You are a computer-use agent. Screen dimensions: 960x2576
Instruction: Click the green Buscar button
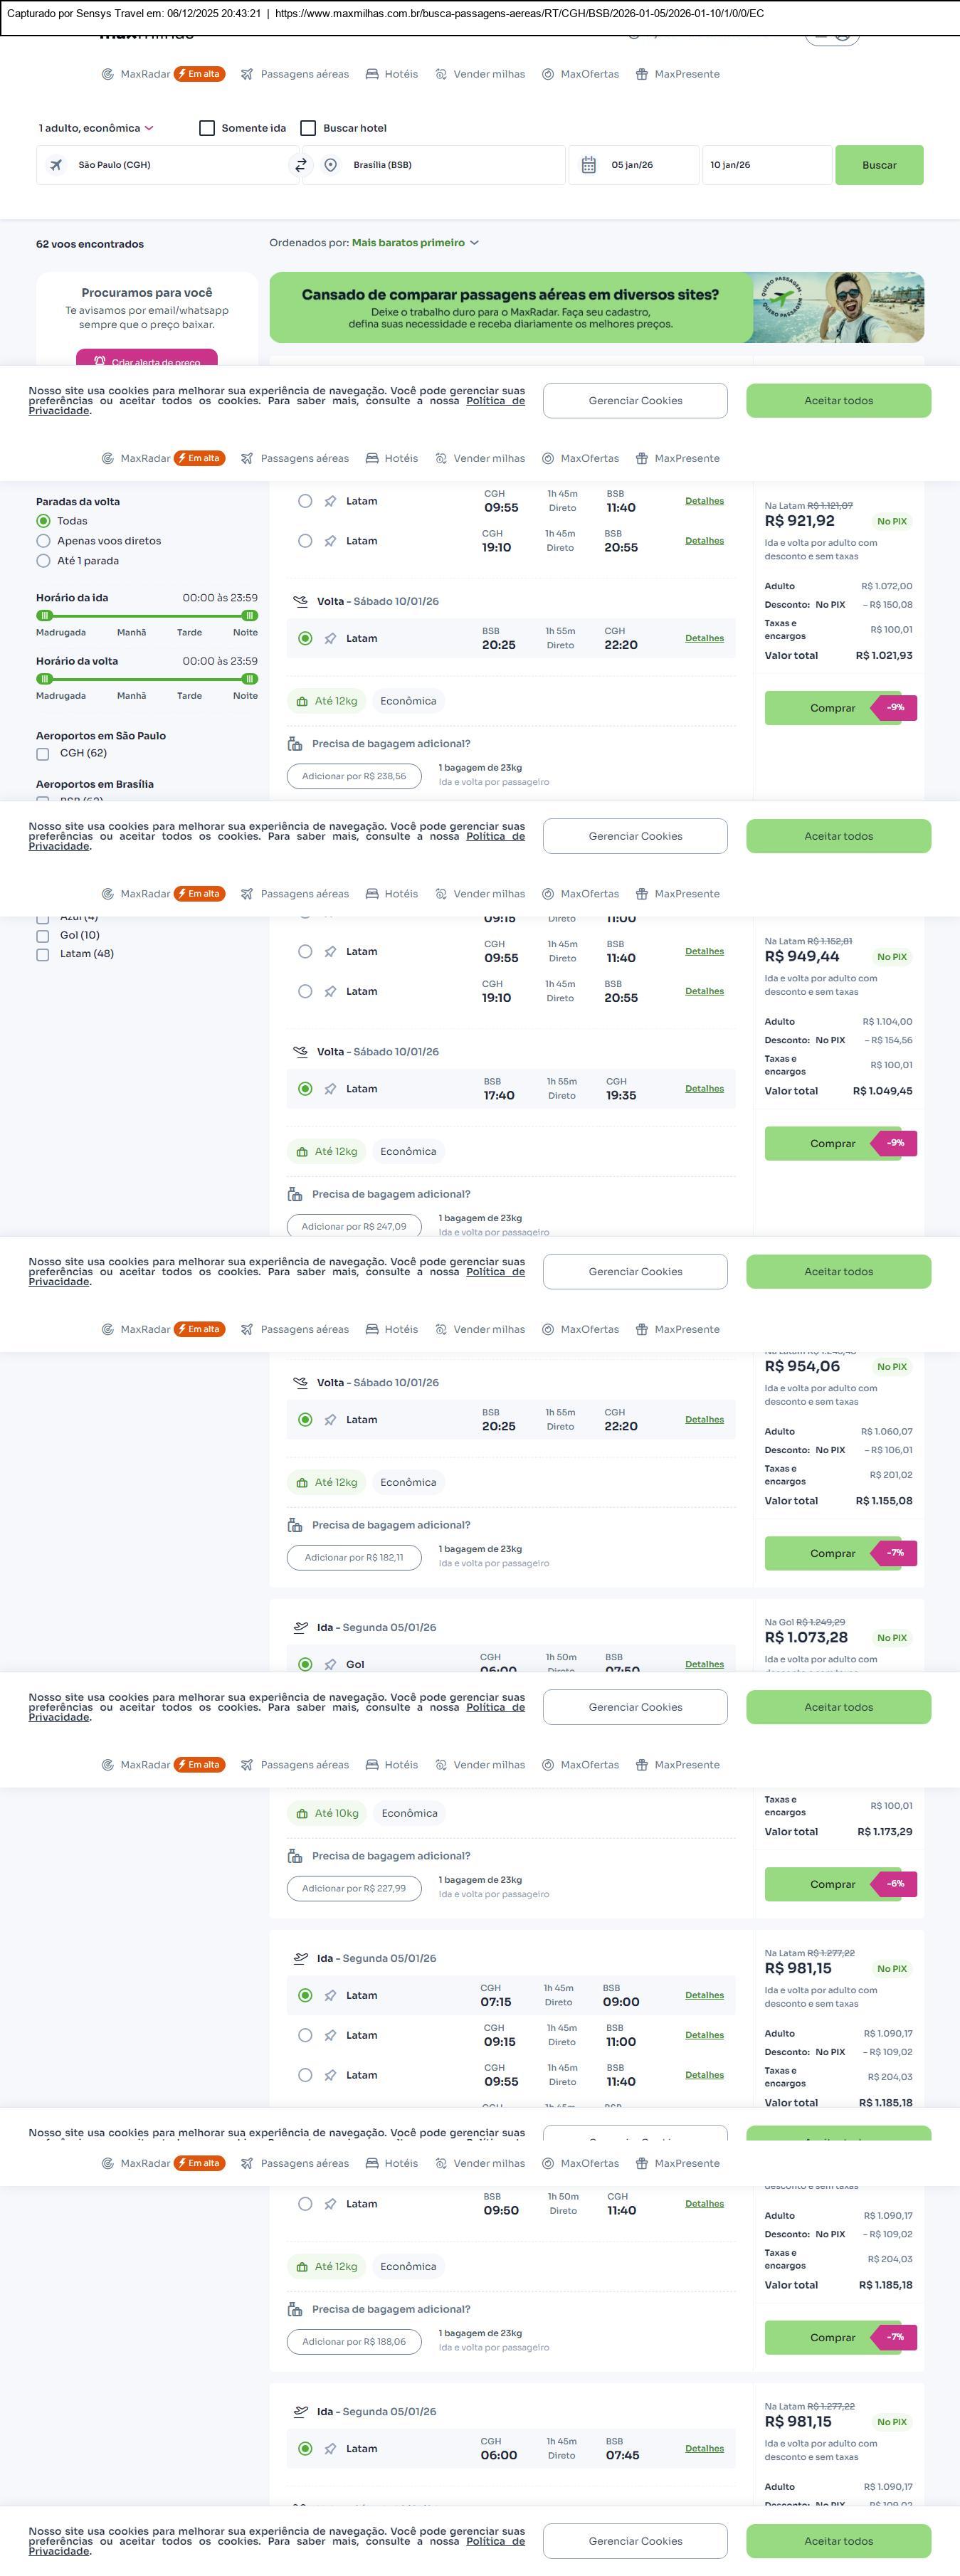[x=879, y=165]
